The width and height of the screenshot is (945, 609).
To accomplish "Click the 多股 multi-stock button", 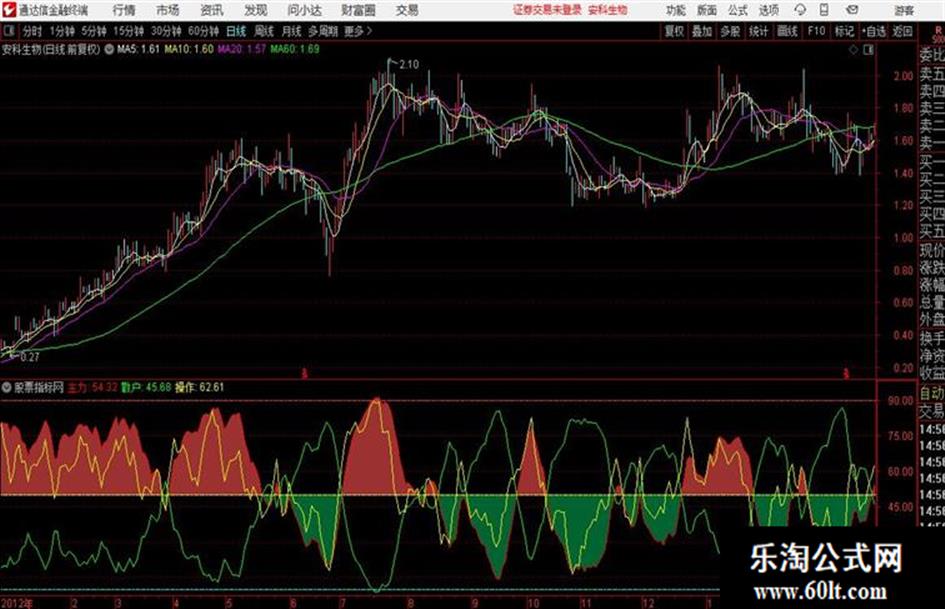I will click(x=730, y=31).
